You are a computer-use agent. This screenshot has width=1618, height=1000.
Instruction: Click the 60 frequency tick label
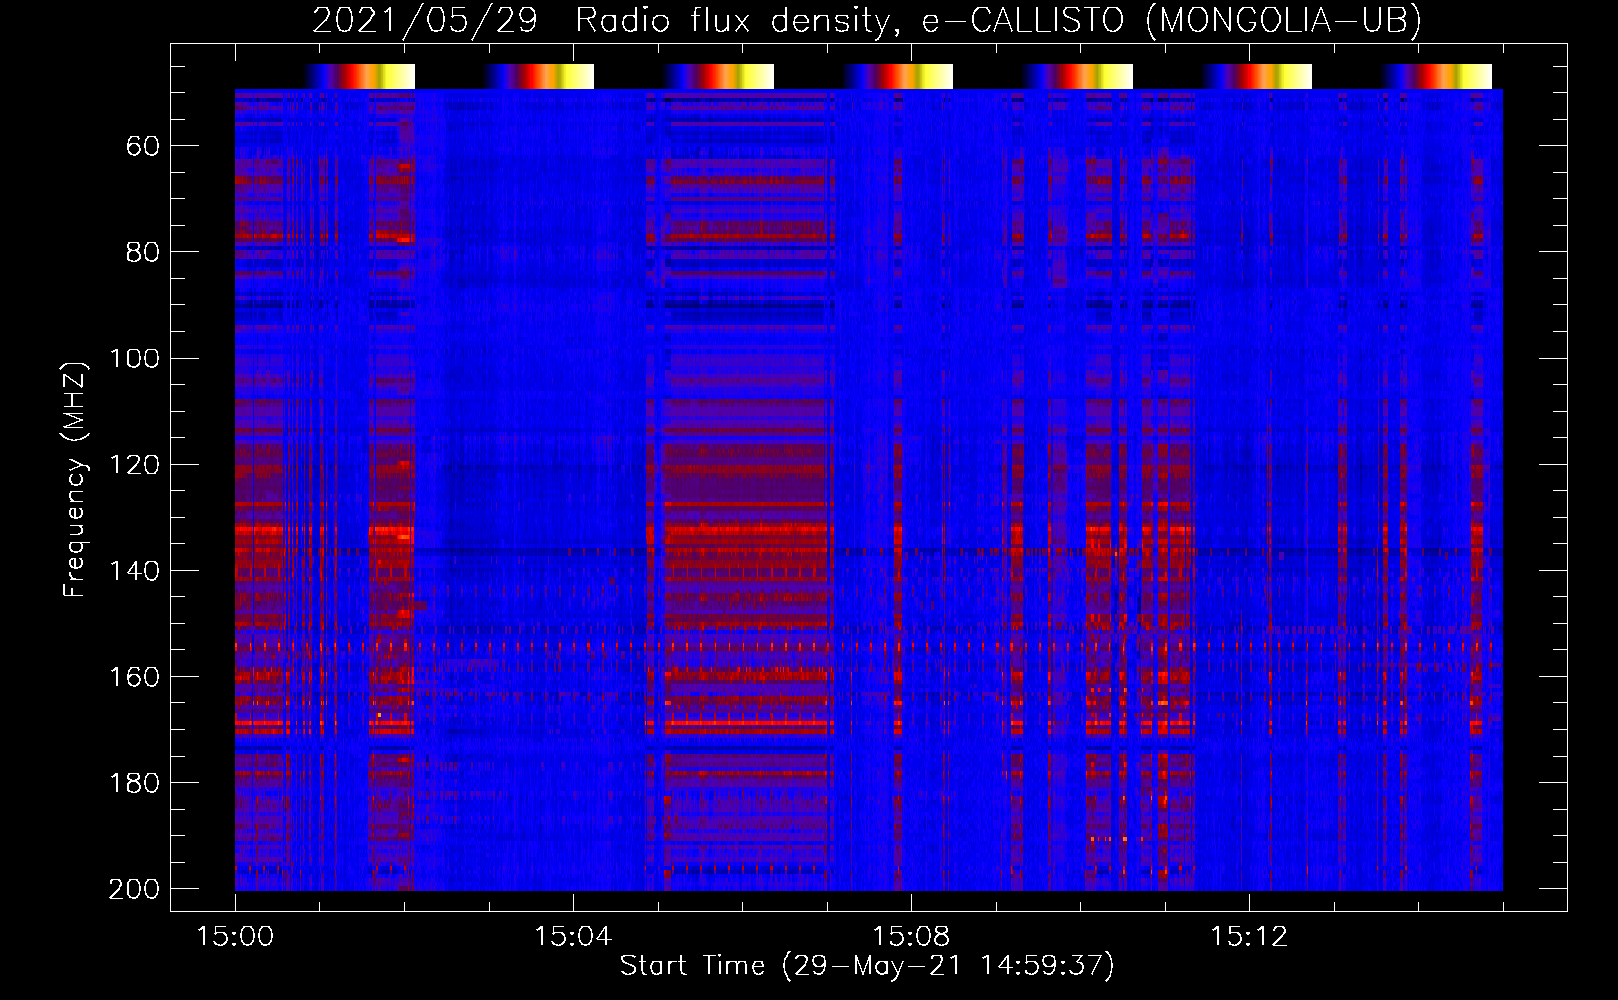tap(143, 147)
